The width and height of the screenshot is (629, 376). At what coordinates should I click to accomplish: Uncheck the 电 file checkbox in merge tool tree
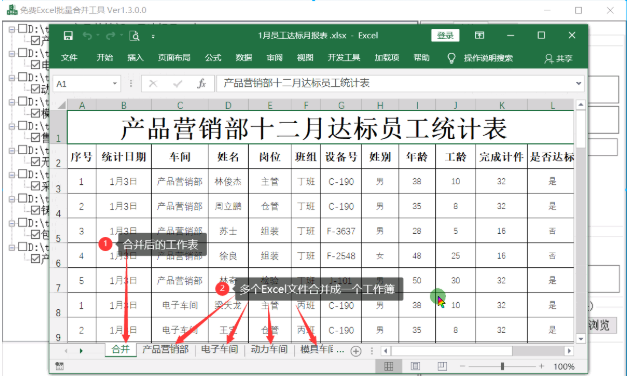click(x=35, y=65)
